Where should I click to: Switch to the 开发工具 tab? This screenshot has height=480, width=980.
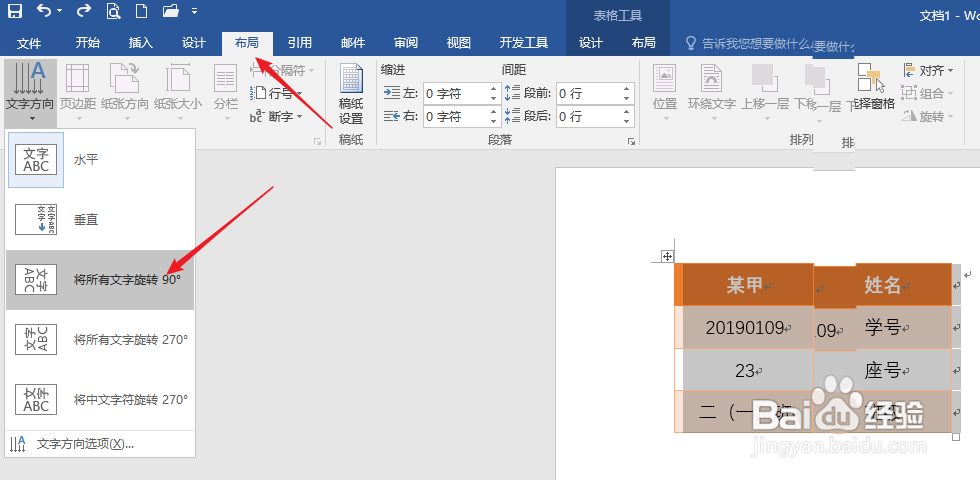point(524,43)
